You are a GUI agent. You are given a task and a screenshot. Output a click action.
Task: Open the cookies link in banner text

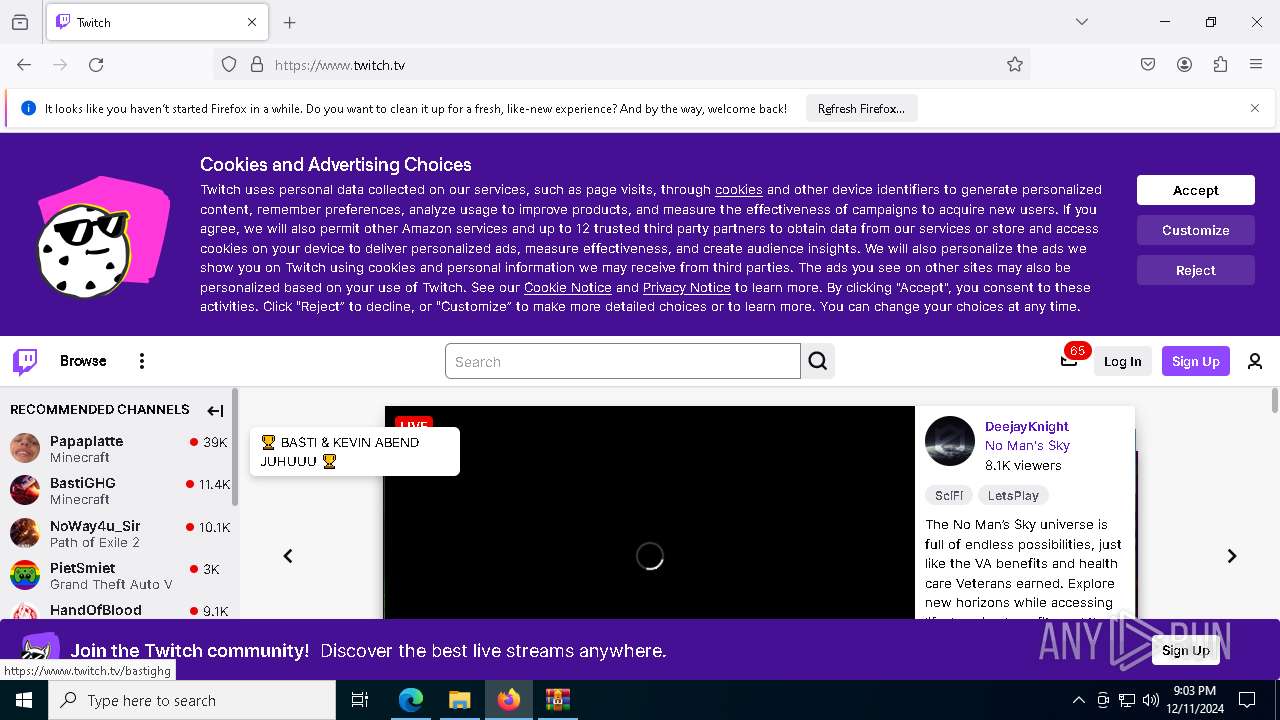(739, 190)
